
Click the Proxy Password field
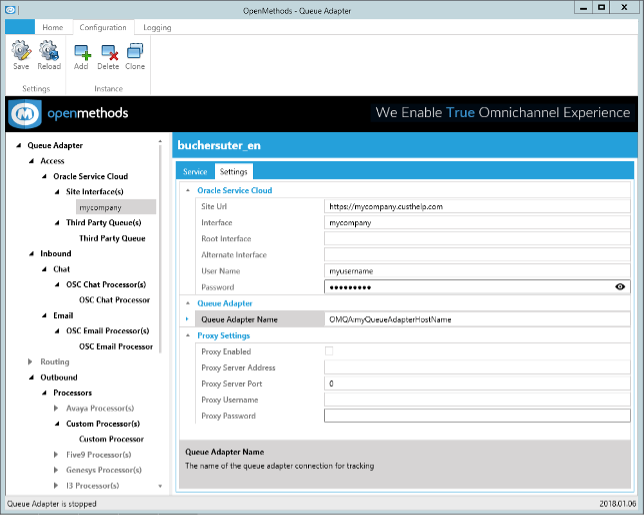tap(477, 416)
